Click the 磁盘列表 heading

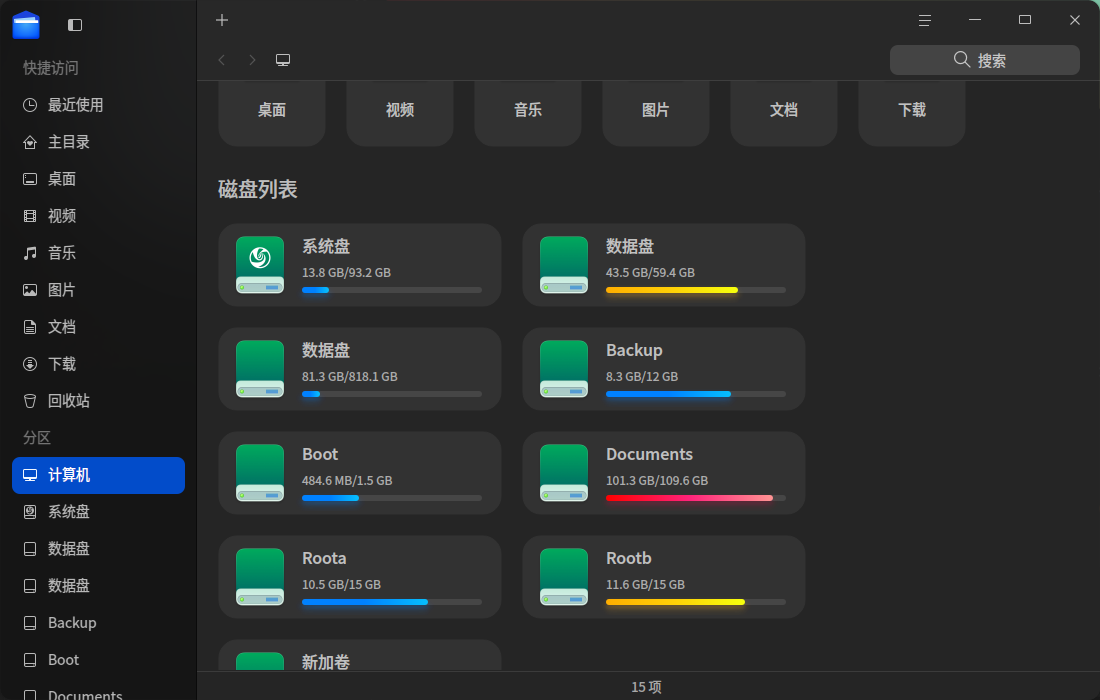pos(257,189)
